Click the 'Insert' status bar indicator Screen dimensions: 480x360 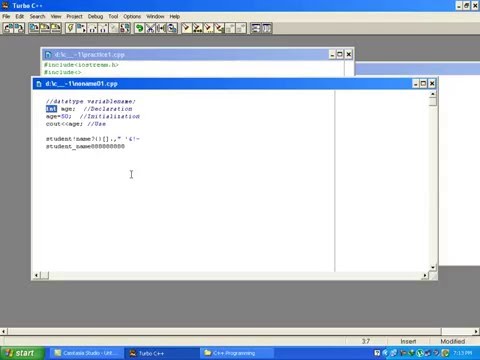click(x=408, y=341)
